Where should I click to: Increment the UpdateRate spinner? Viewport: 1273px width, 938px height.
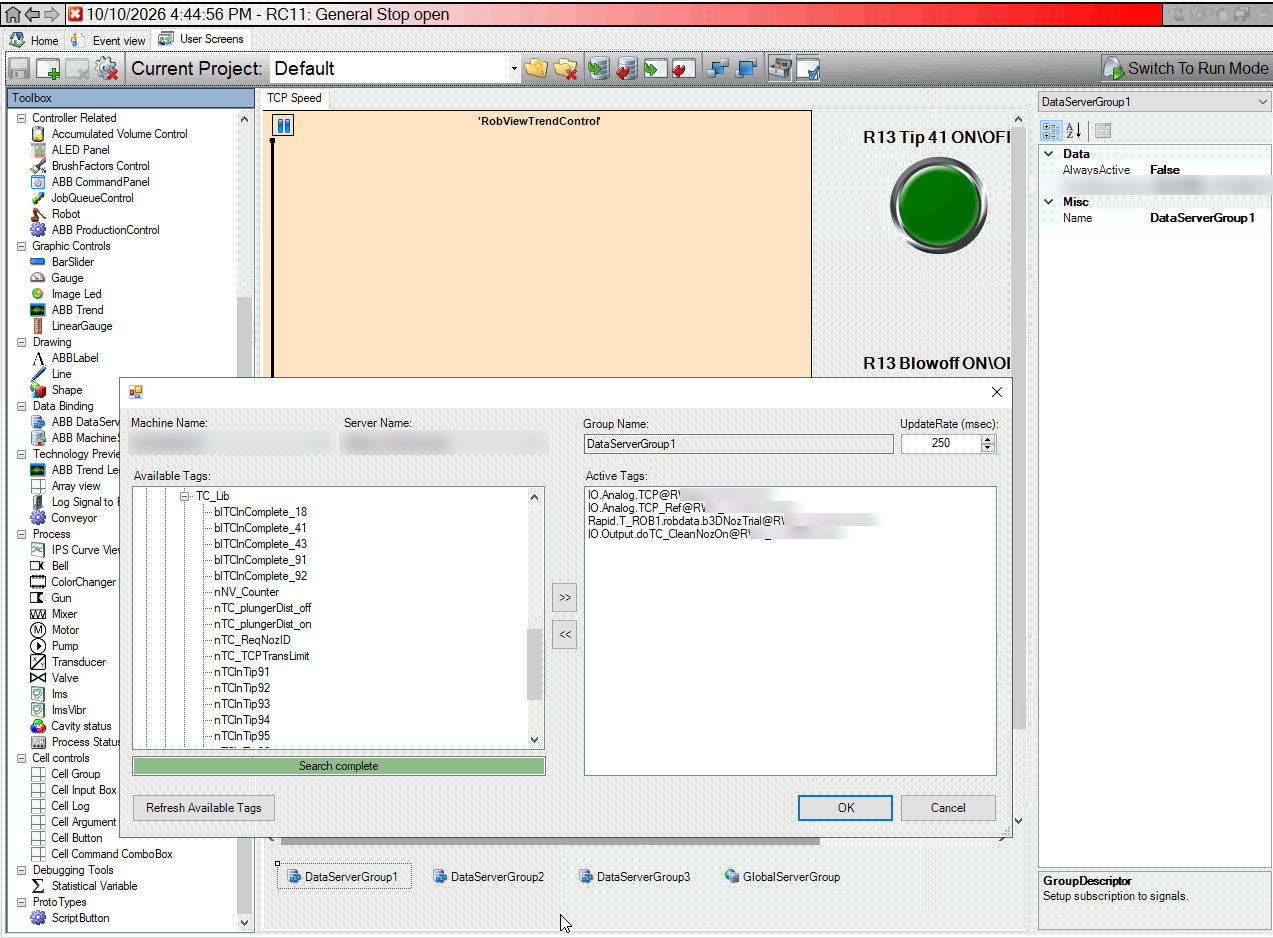(989, 439)
